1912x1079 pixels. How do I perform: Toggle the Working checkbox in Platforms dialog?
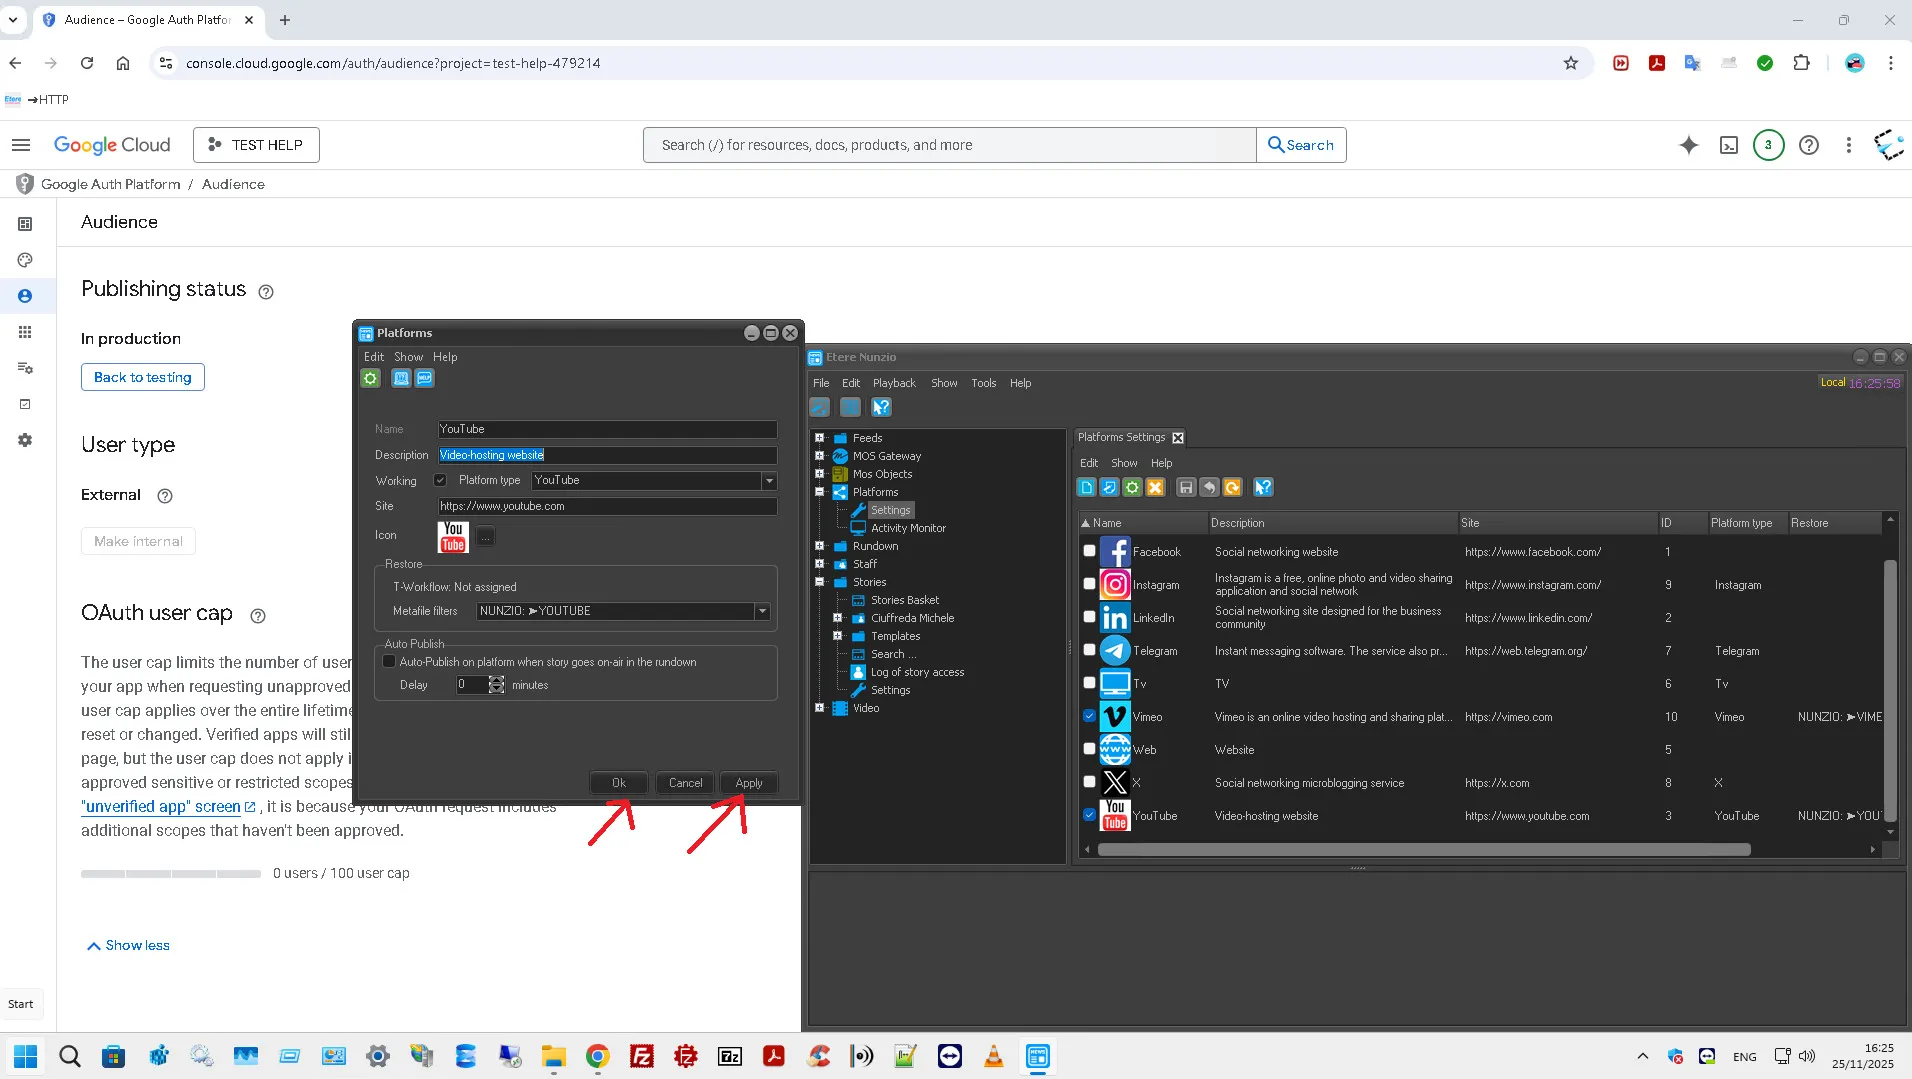coord(440,480)
